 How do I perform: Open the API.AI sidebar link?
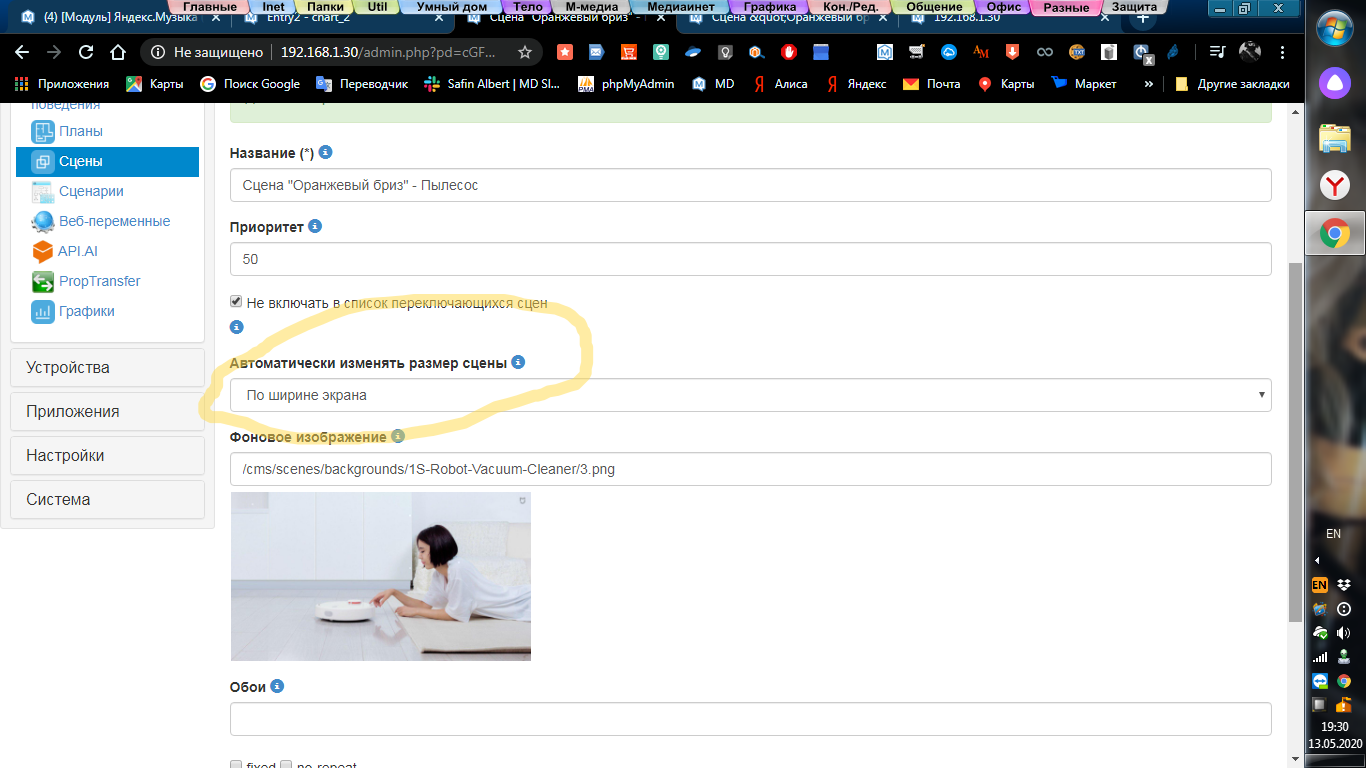click(78, 251)
